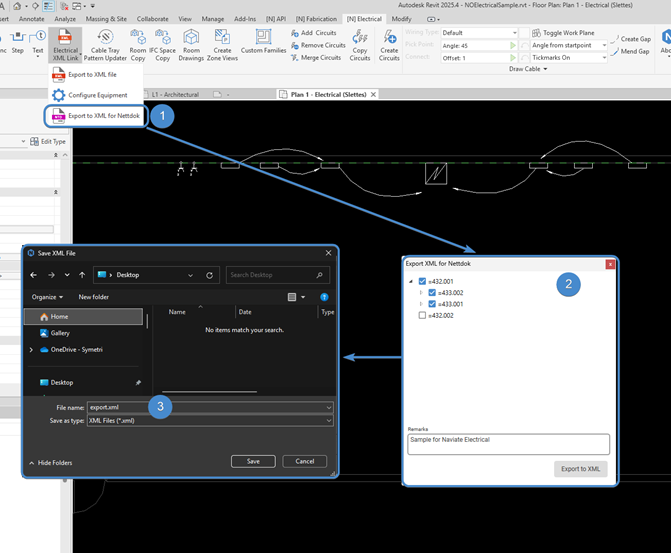Viewport: 671px width, 553px height.
Task: Apply the Offset 1 green arrow
Action: (513, 57)
